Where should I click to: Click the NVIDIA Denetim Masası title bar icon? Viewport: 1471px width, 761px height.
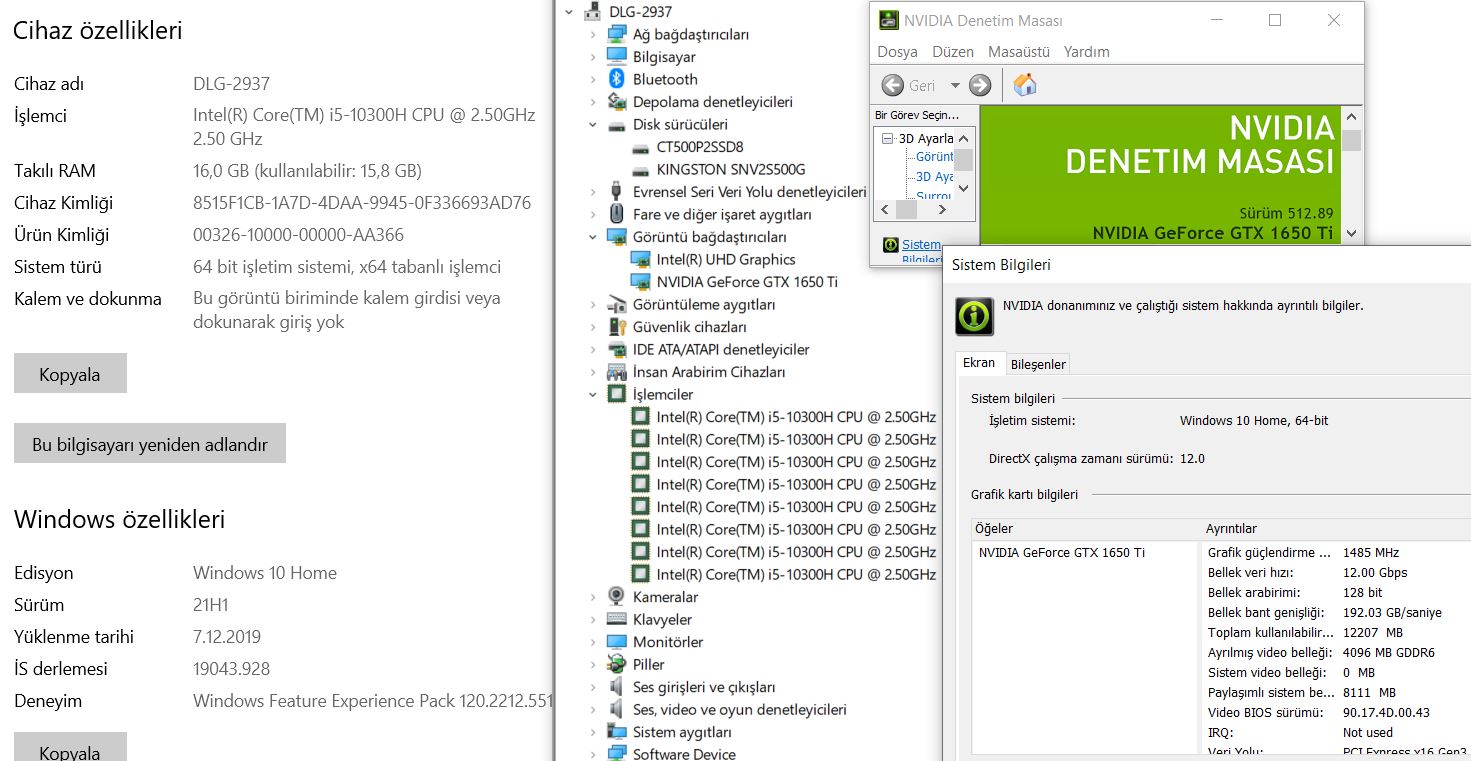[888, 20]
